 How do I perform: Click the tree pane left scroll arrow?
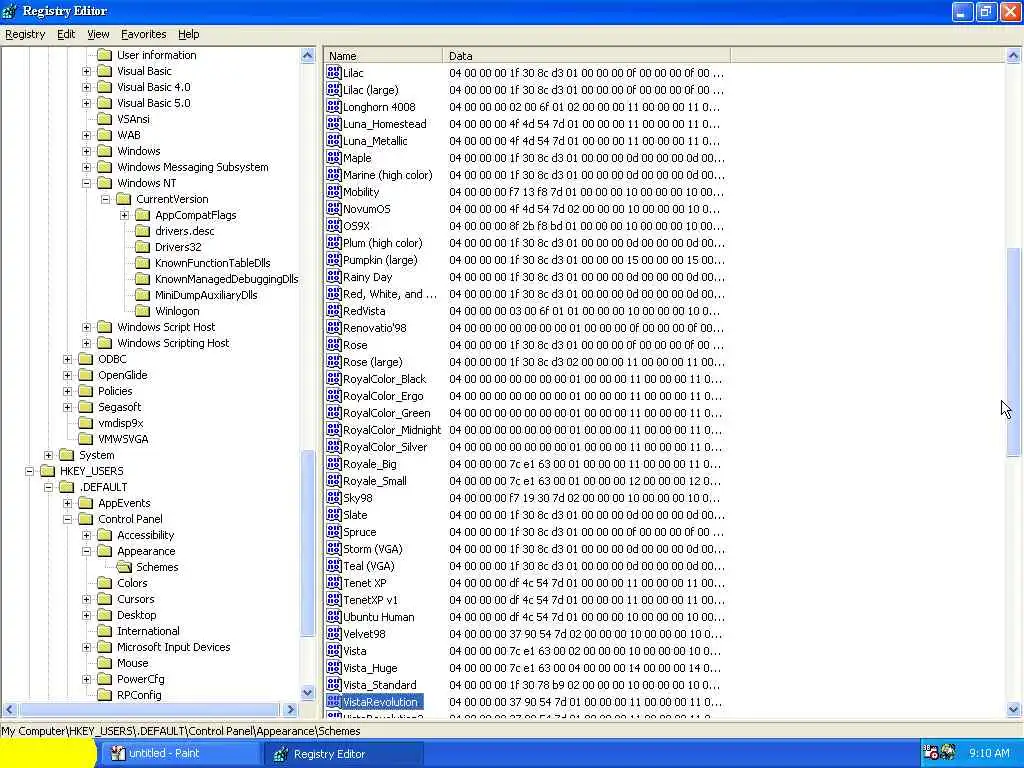pyautogui.click(x=9, y=709)
